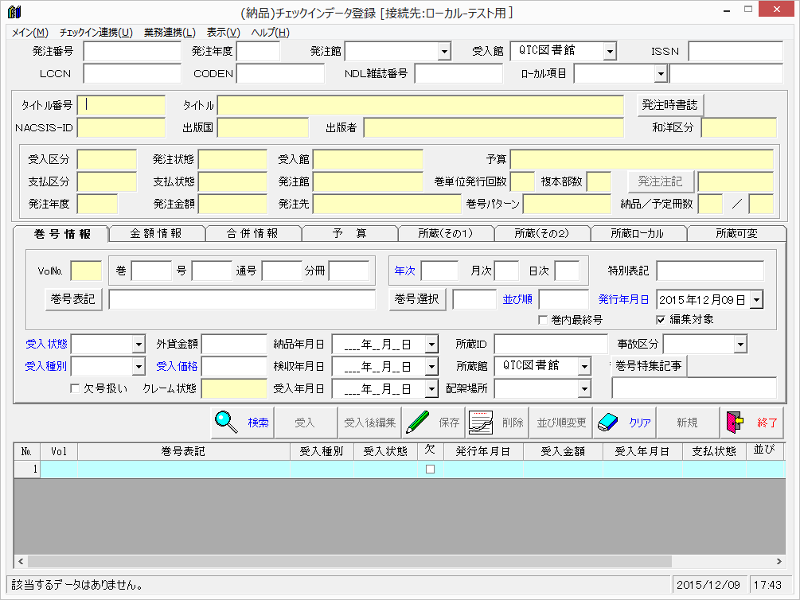The image size is (800, 600).
Task: Open the ヘルプ(H) menu
Action: (x=270, y=33)
